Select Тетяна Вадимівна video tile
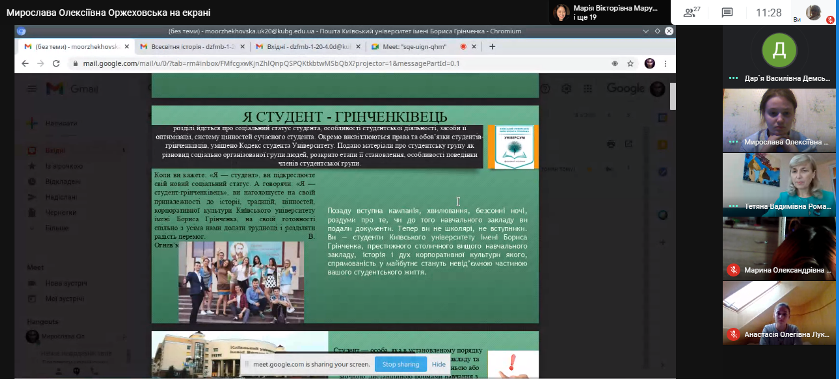Viewport: 839px width, 379px height. [x=779, y=184]
